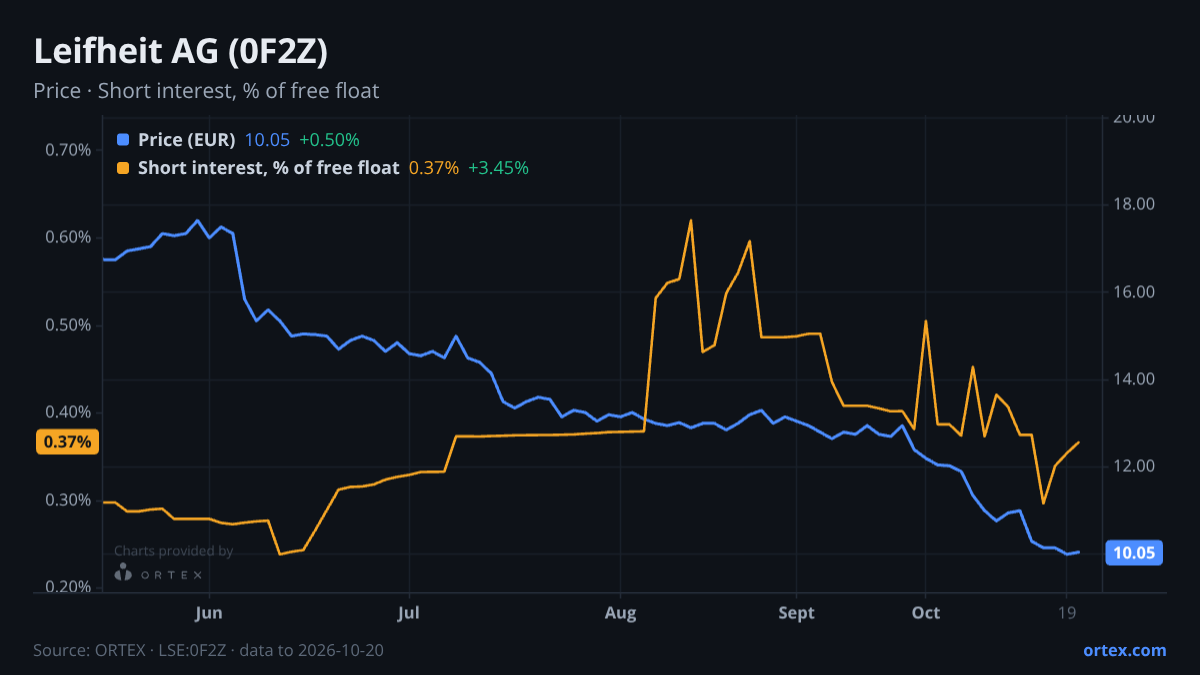Click the Oct label on the time axis
This screenshot has height=675, width=1200.
[x=926, y=613]
